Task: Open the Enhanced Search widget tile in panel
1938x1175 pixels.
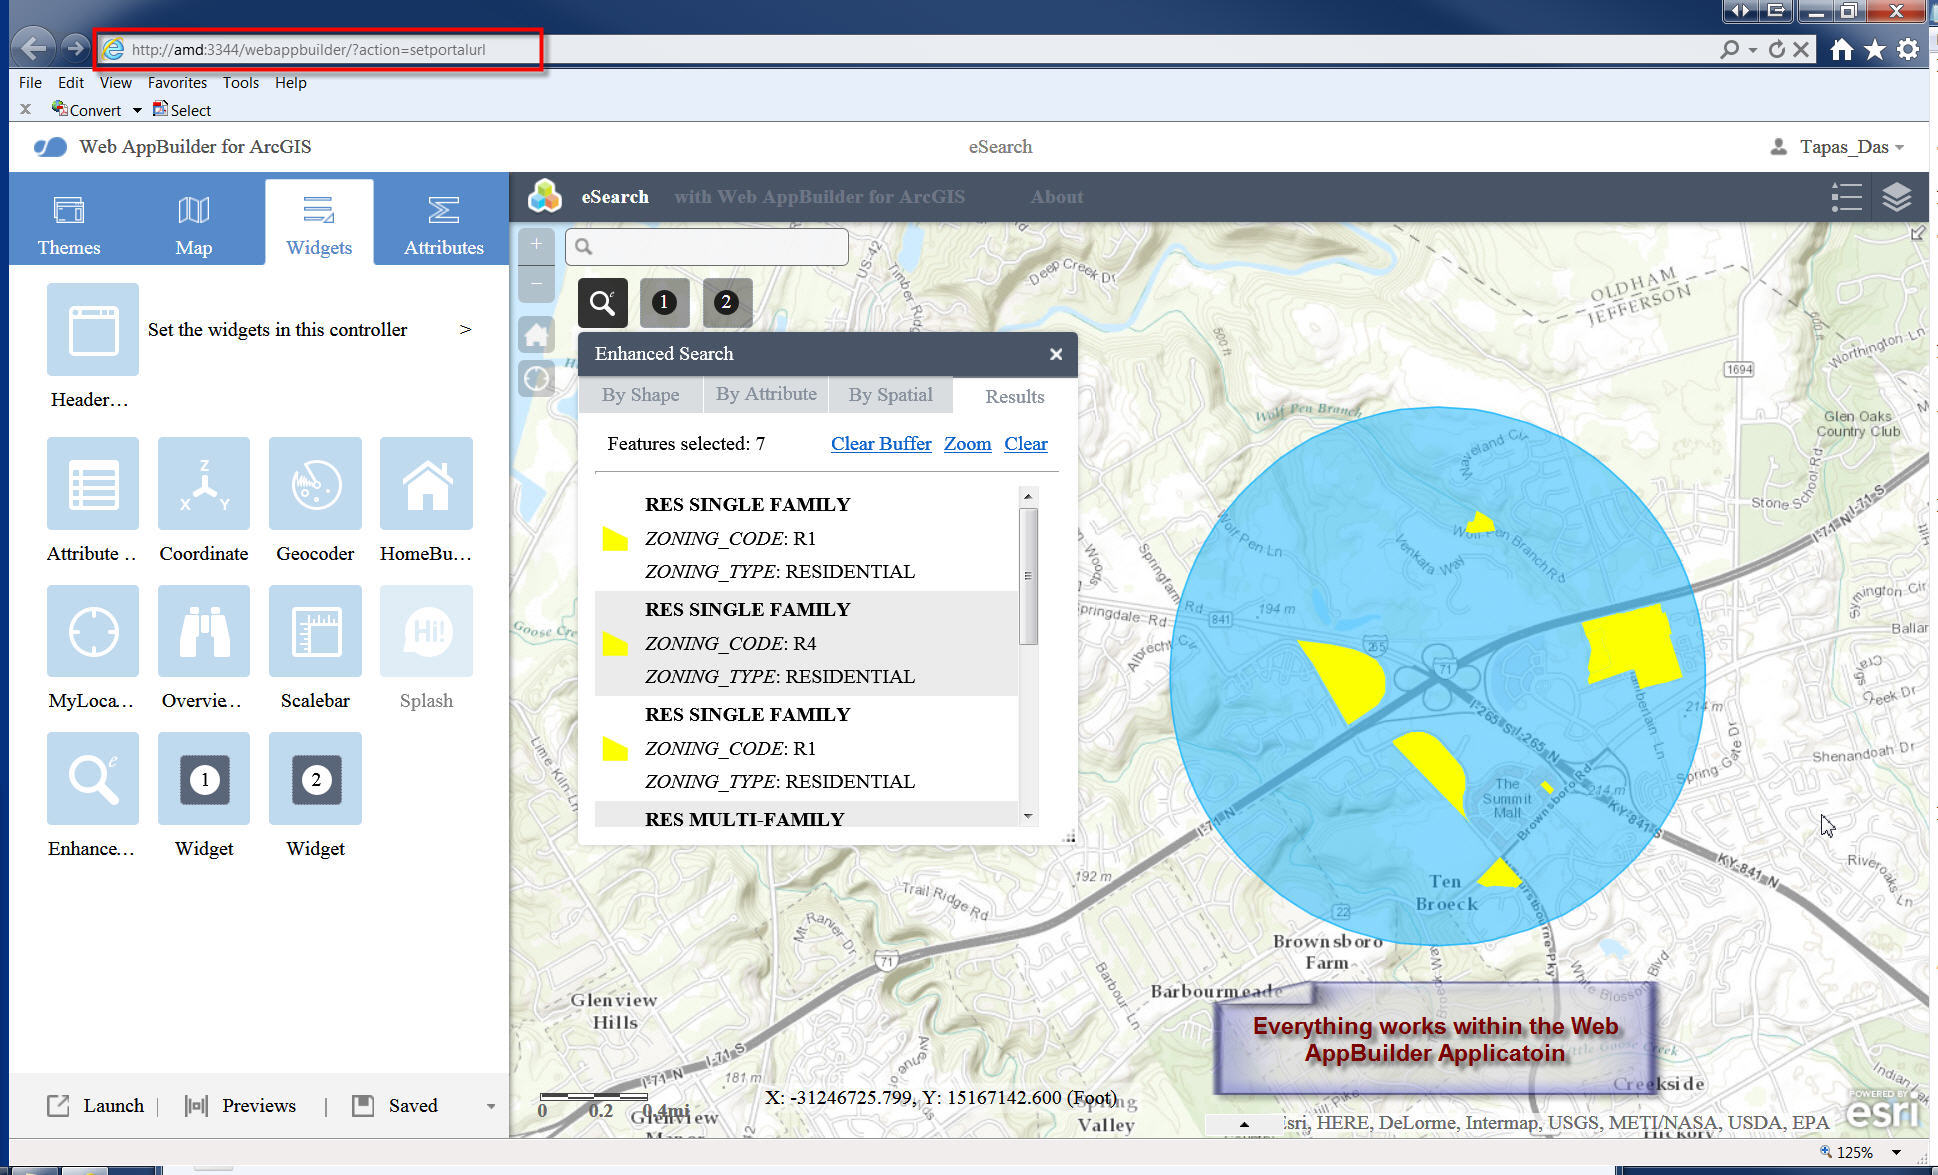Action: point(92,778)
